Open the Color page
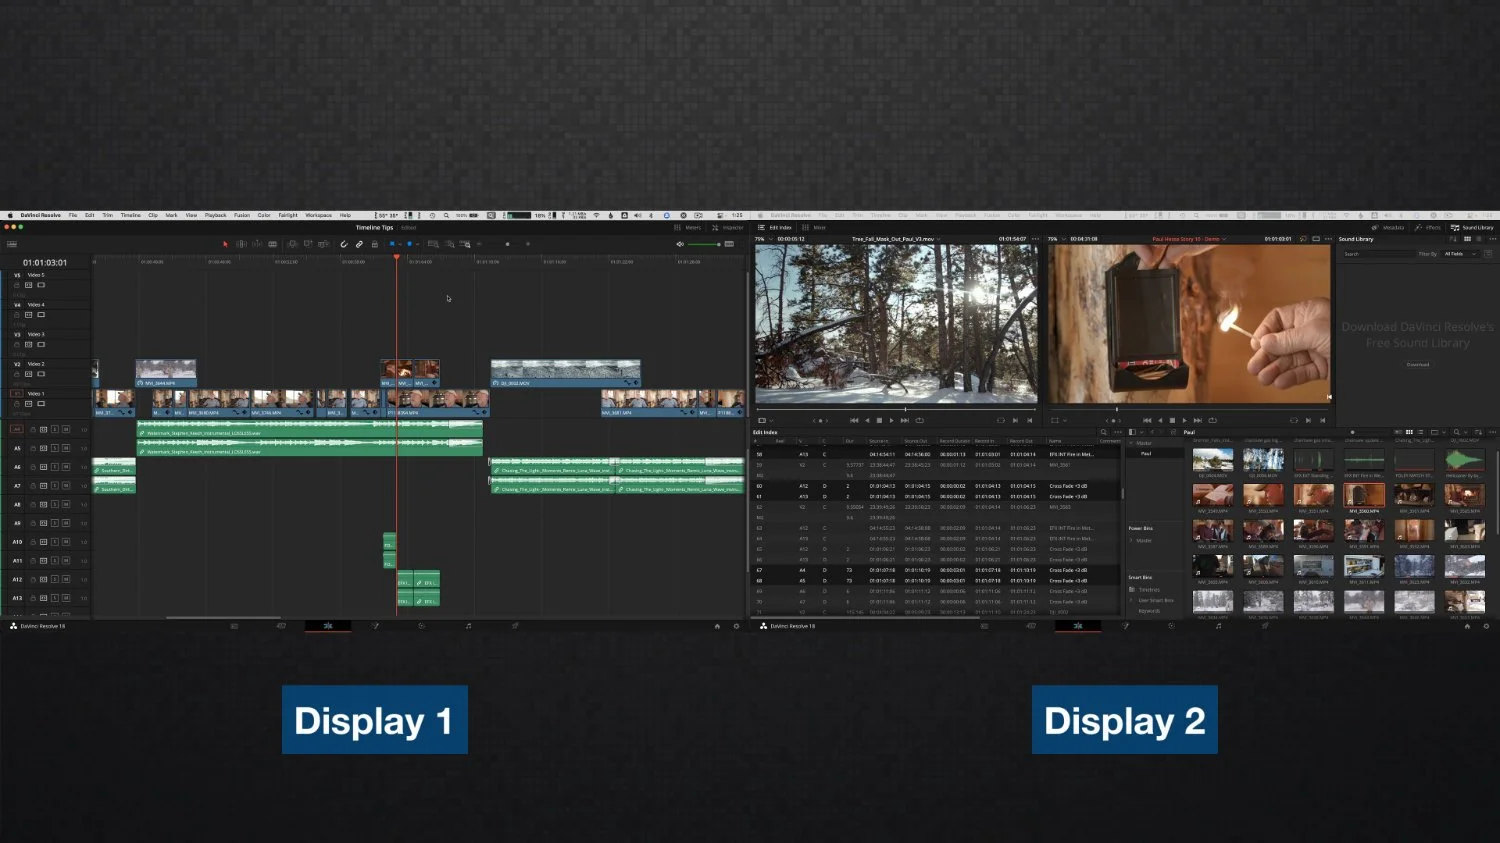Screen dimensions: 1500x843 pos(422,626)
